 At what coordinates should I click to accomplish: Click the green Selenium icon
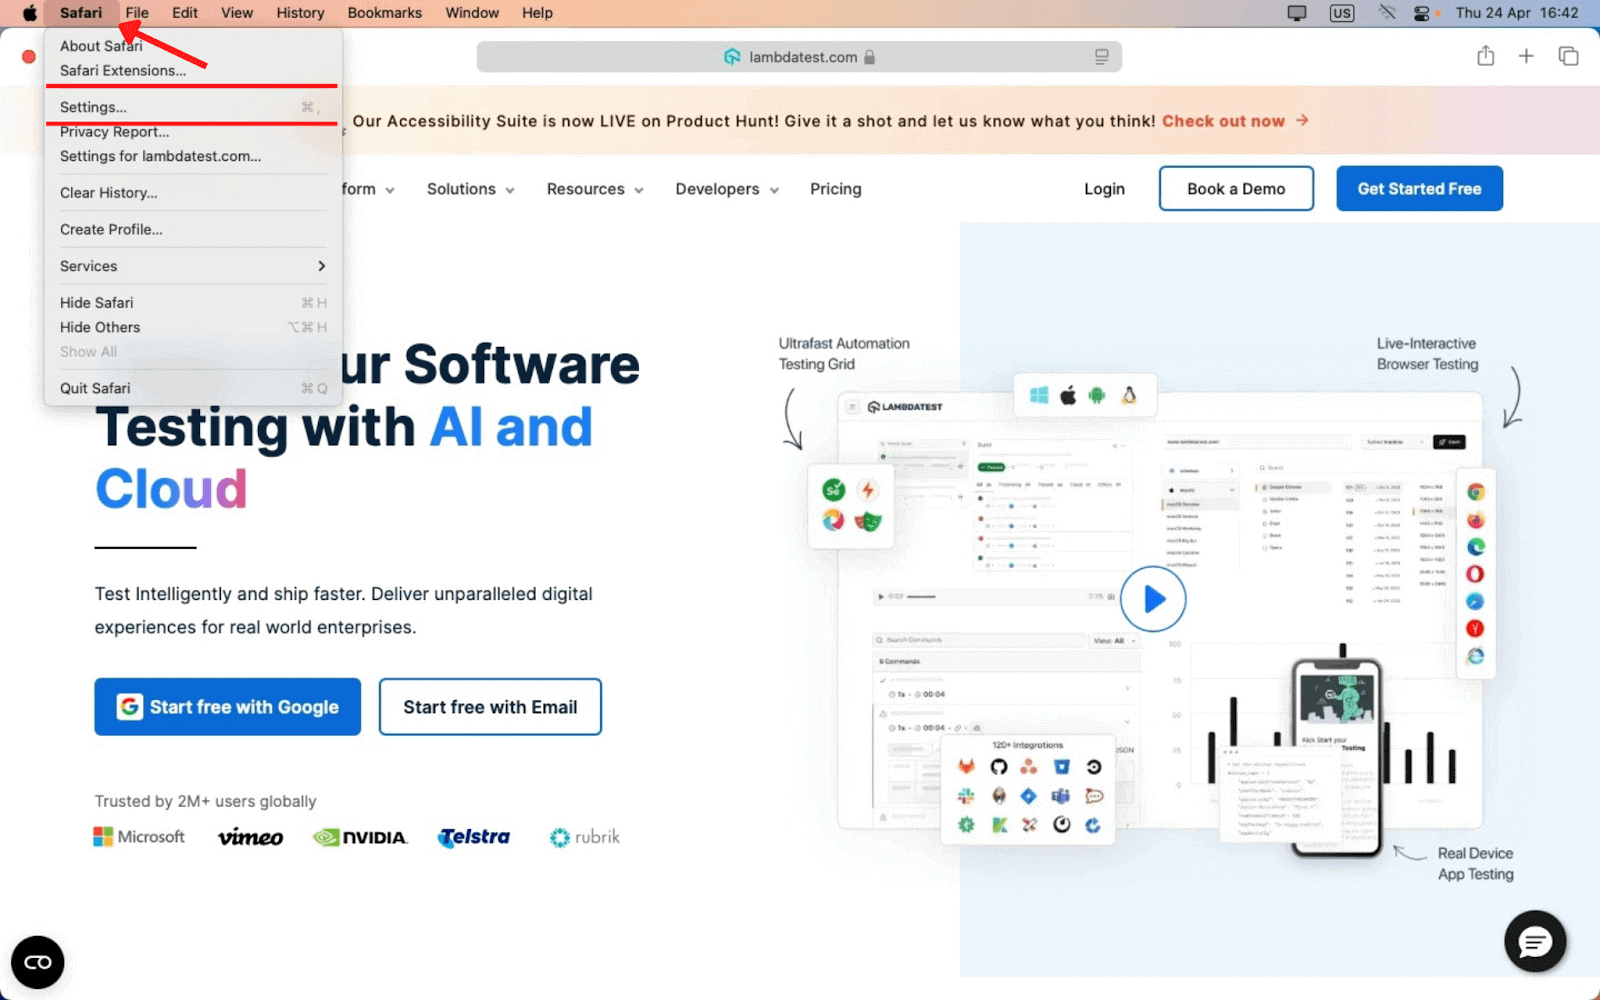point(833,490)
